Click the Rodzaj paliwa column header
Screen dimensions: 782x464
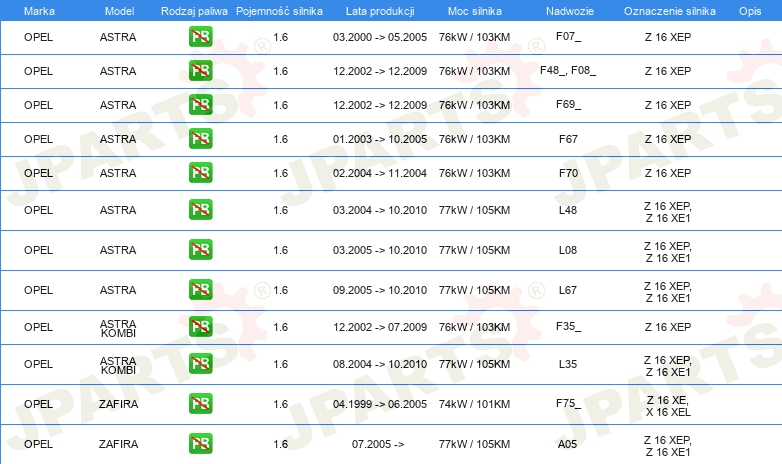(x=194, y=11)
